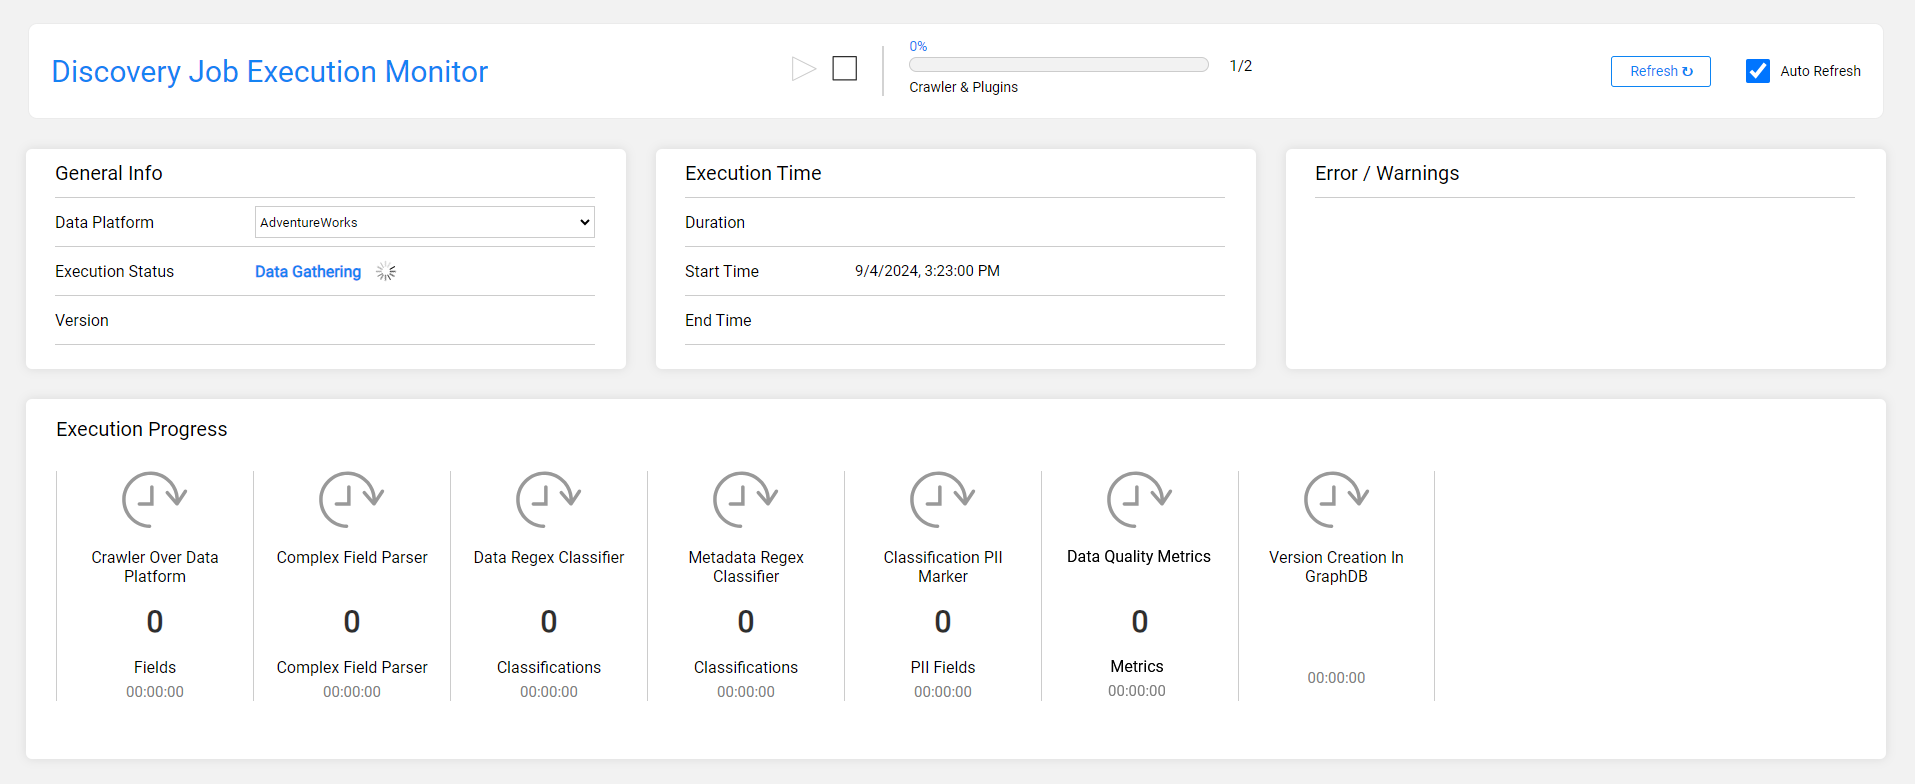Select the Classification PII Marker step icon

[x=942, y=499]
